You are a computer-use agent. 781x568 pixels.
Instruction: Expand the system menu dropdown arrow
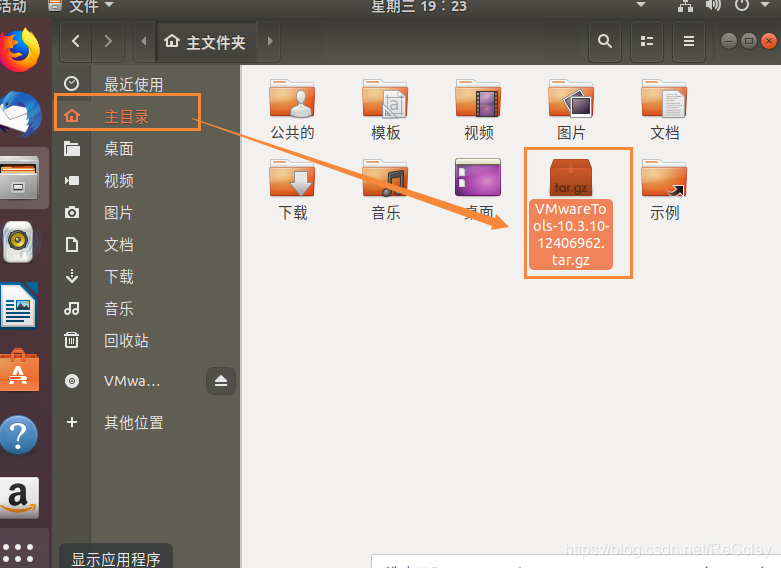click(766, 5)
